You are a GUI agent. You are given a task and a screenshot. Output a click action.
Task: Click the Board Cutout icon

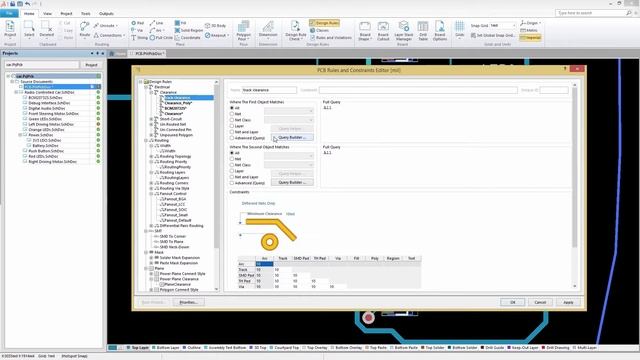tap(383, 30)
